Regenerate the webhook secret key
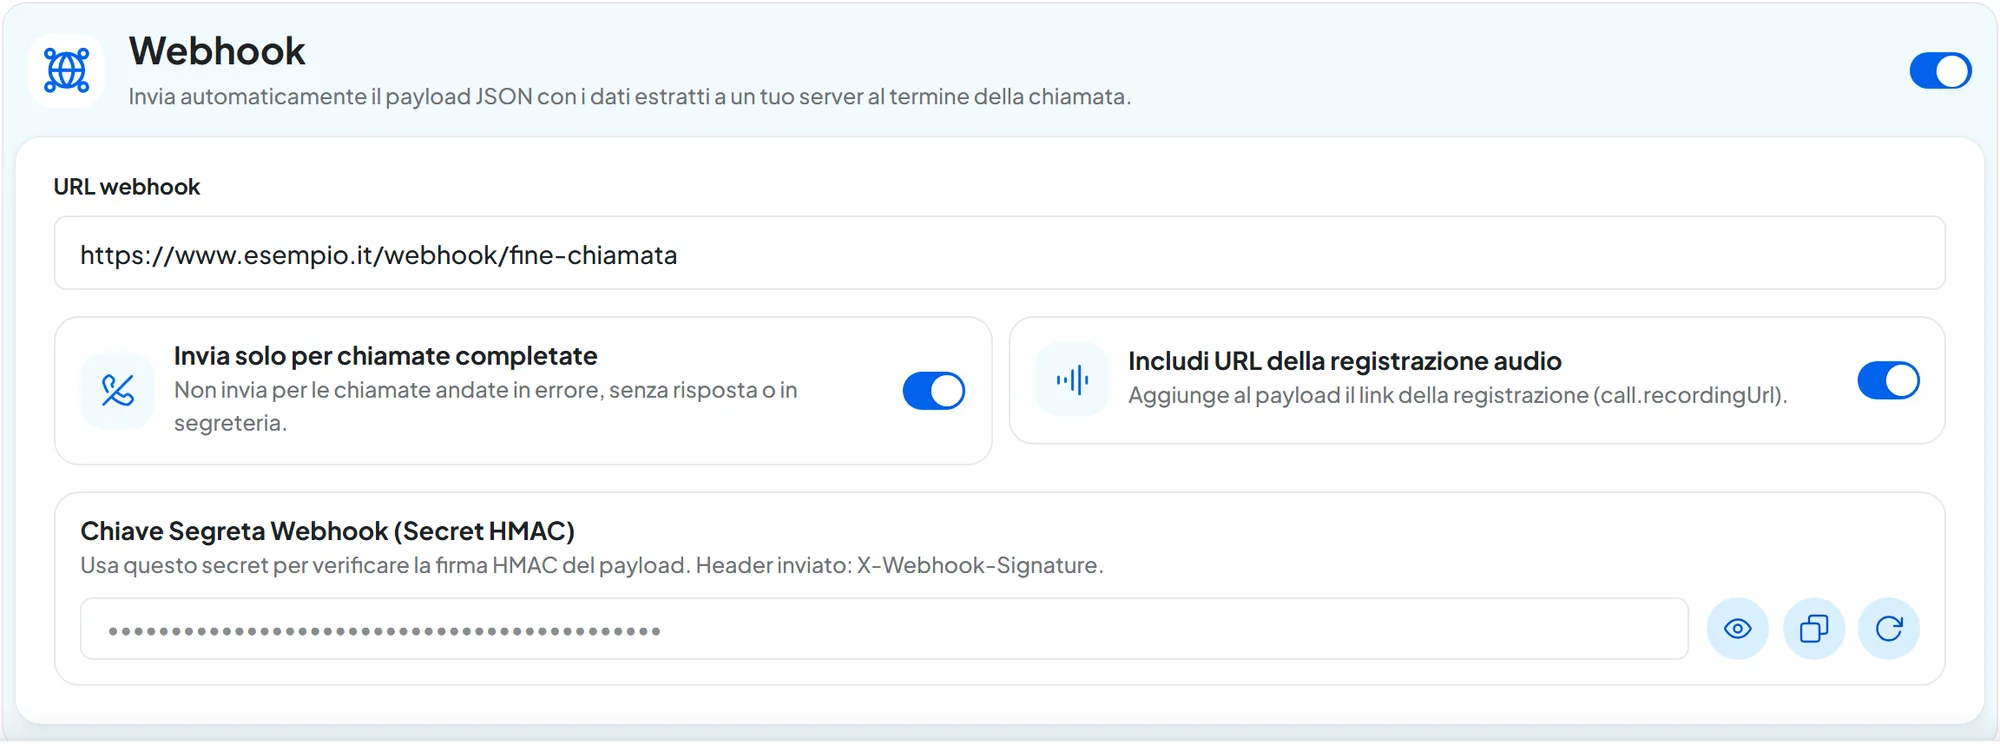This screenshot has height=752, width=2000. pos(1889,629)
